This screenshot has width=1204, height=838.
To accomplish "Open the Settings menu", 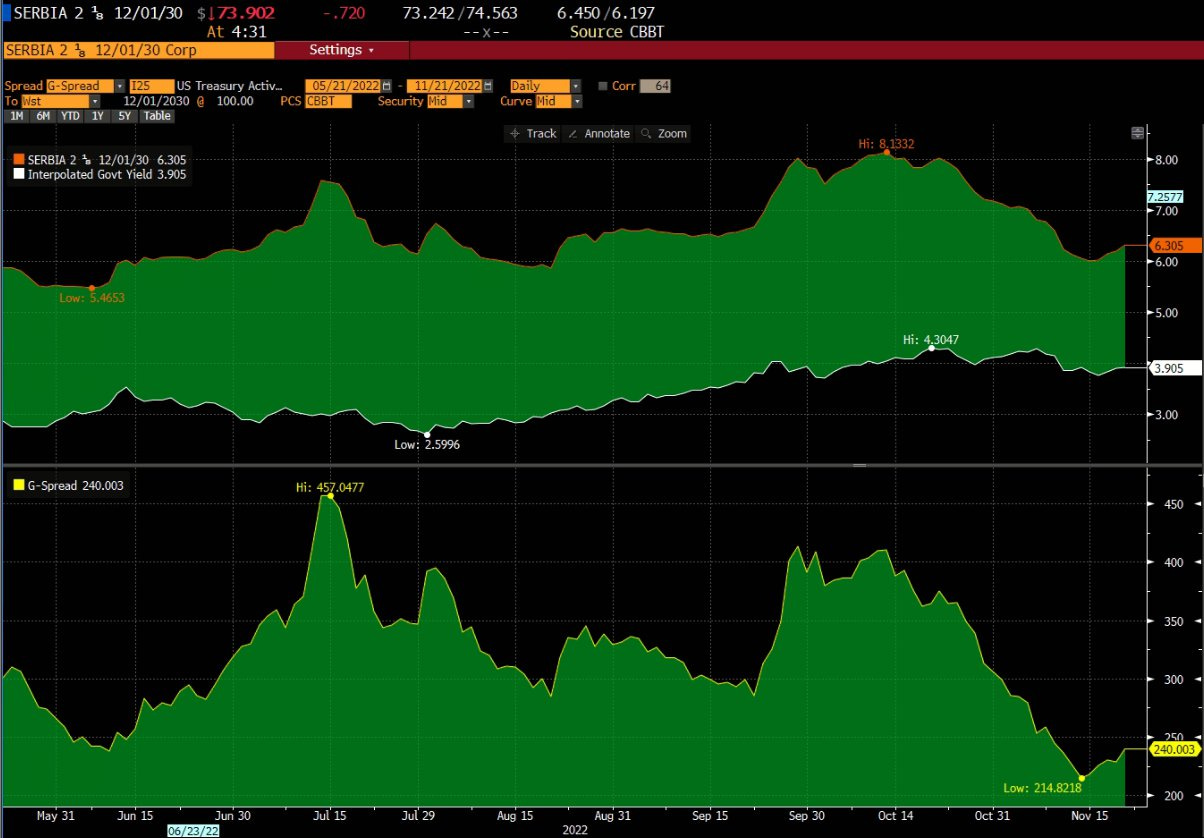I will point(341,49).
